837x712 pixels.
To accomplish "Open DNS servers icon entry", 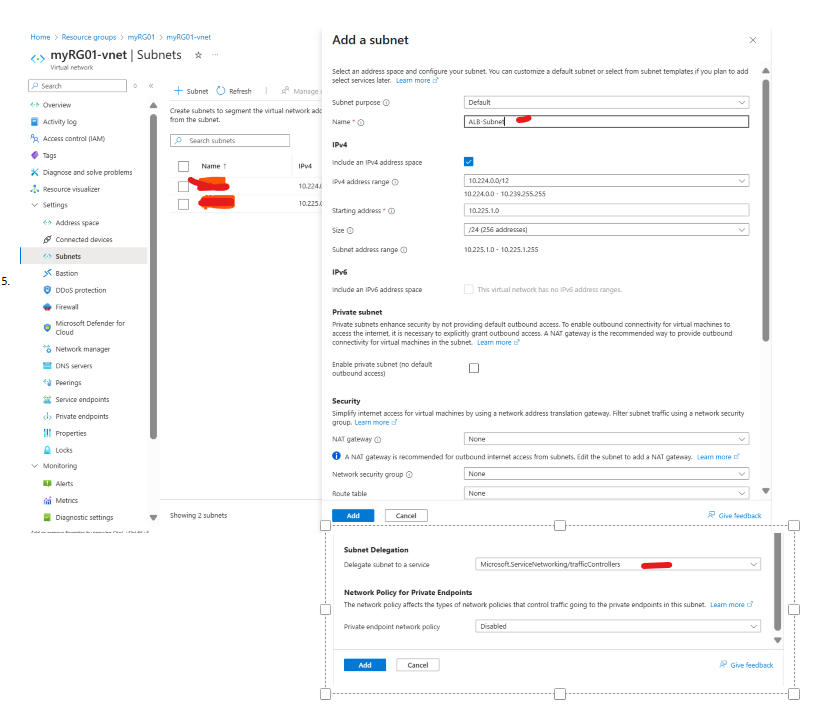I will (48, 366).
